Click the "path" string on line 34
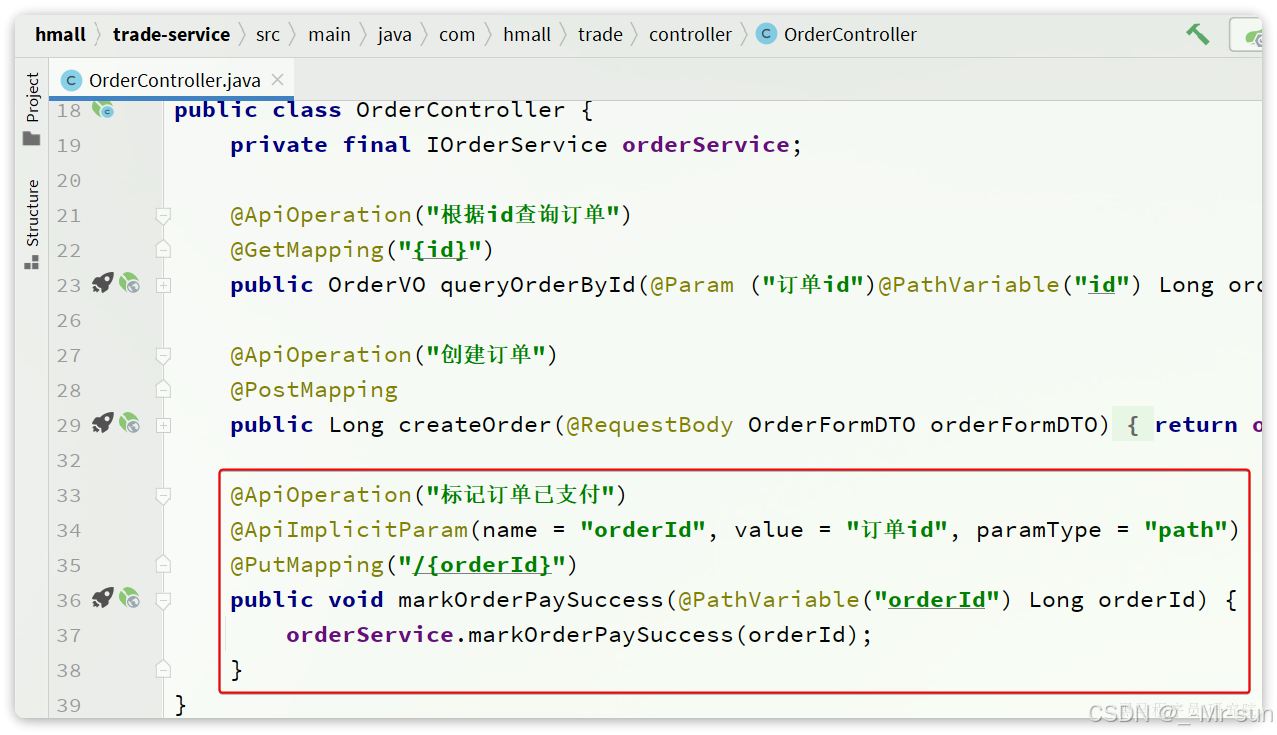This screenshot has width=1277, height=735. click(1185, 530)
